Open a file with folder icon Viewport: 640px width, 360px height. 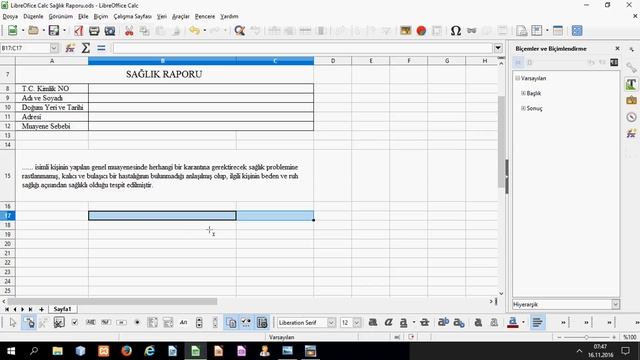33,31
